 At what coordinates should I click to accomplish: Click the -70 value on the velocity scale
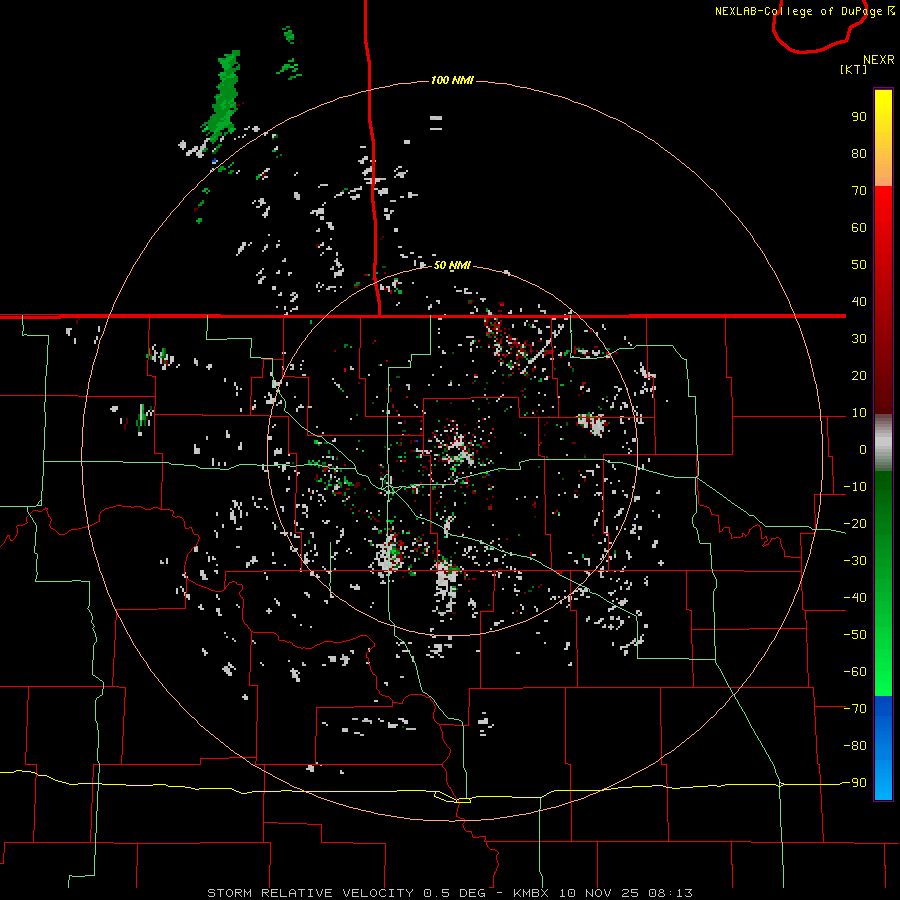pos(855,709)
